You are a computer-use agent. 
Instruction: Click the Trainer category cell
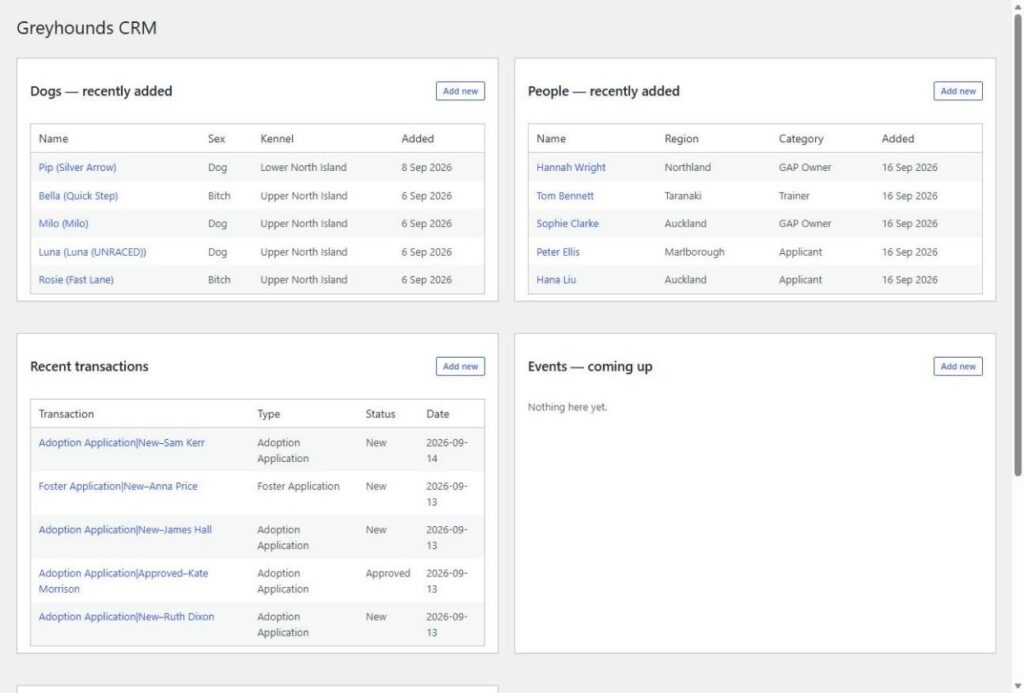click(x=793, y=195)
